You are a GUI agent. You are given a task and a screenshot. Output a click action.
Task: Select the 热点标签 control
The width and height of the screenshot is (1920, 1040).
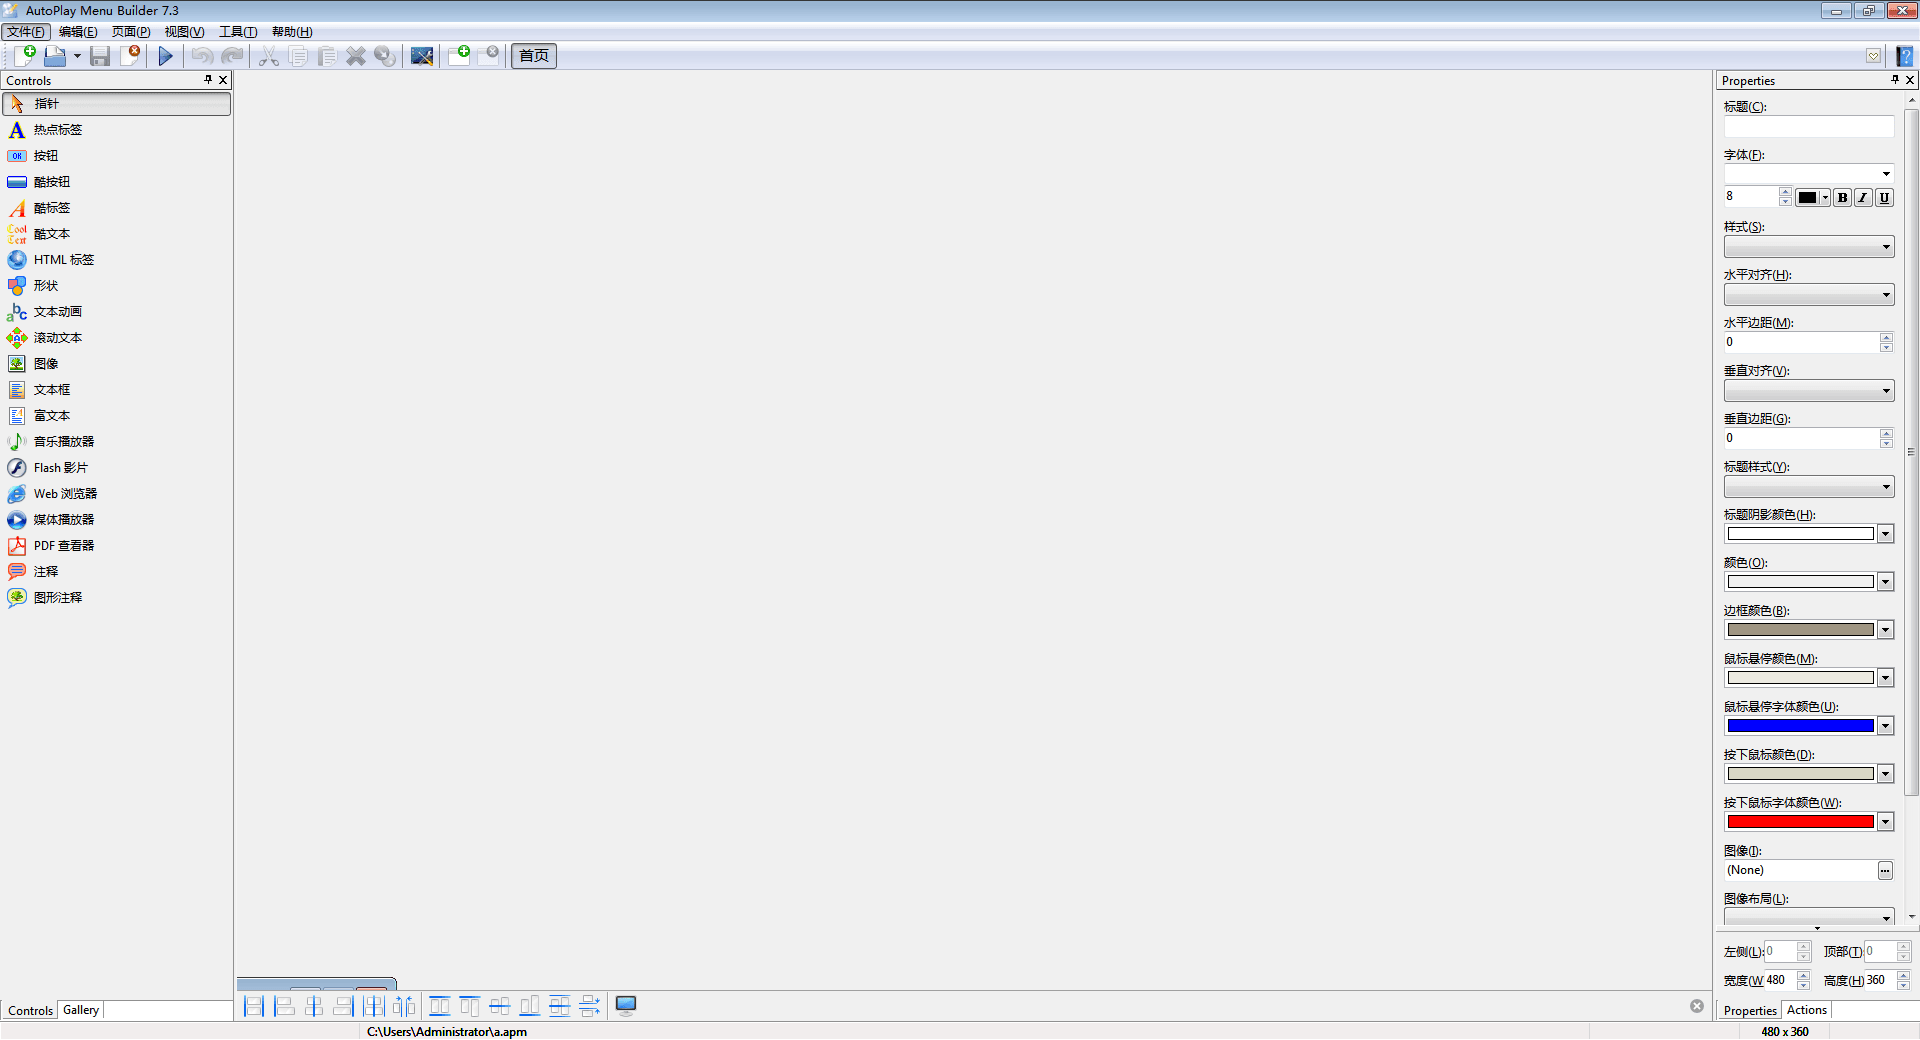click(x=117, y=130)
